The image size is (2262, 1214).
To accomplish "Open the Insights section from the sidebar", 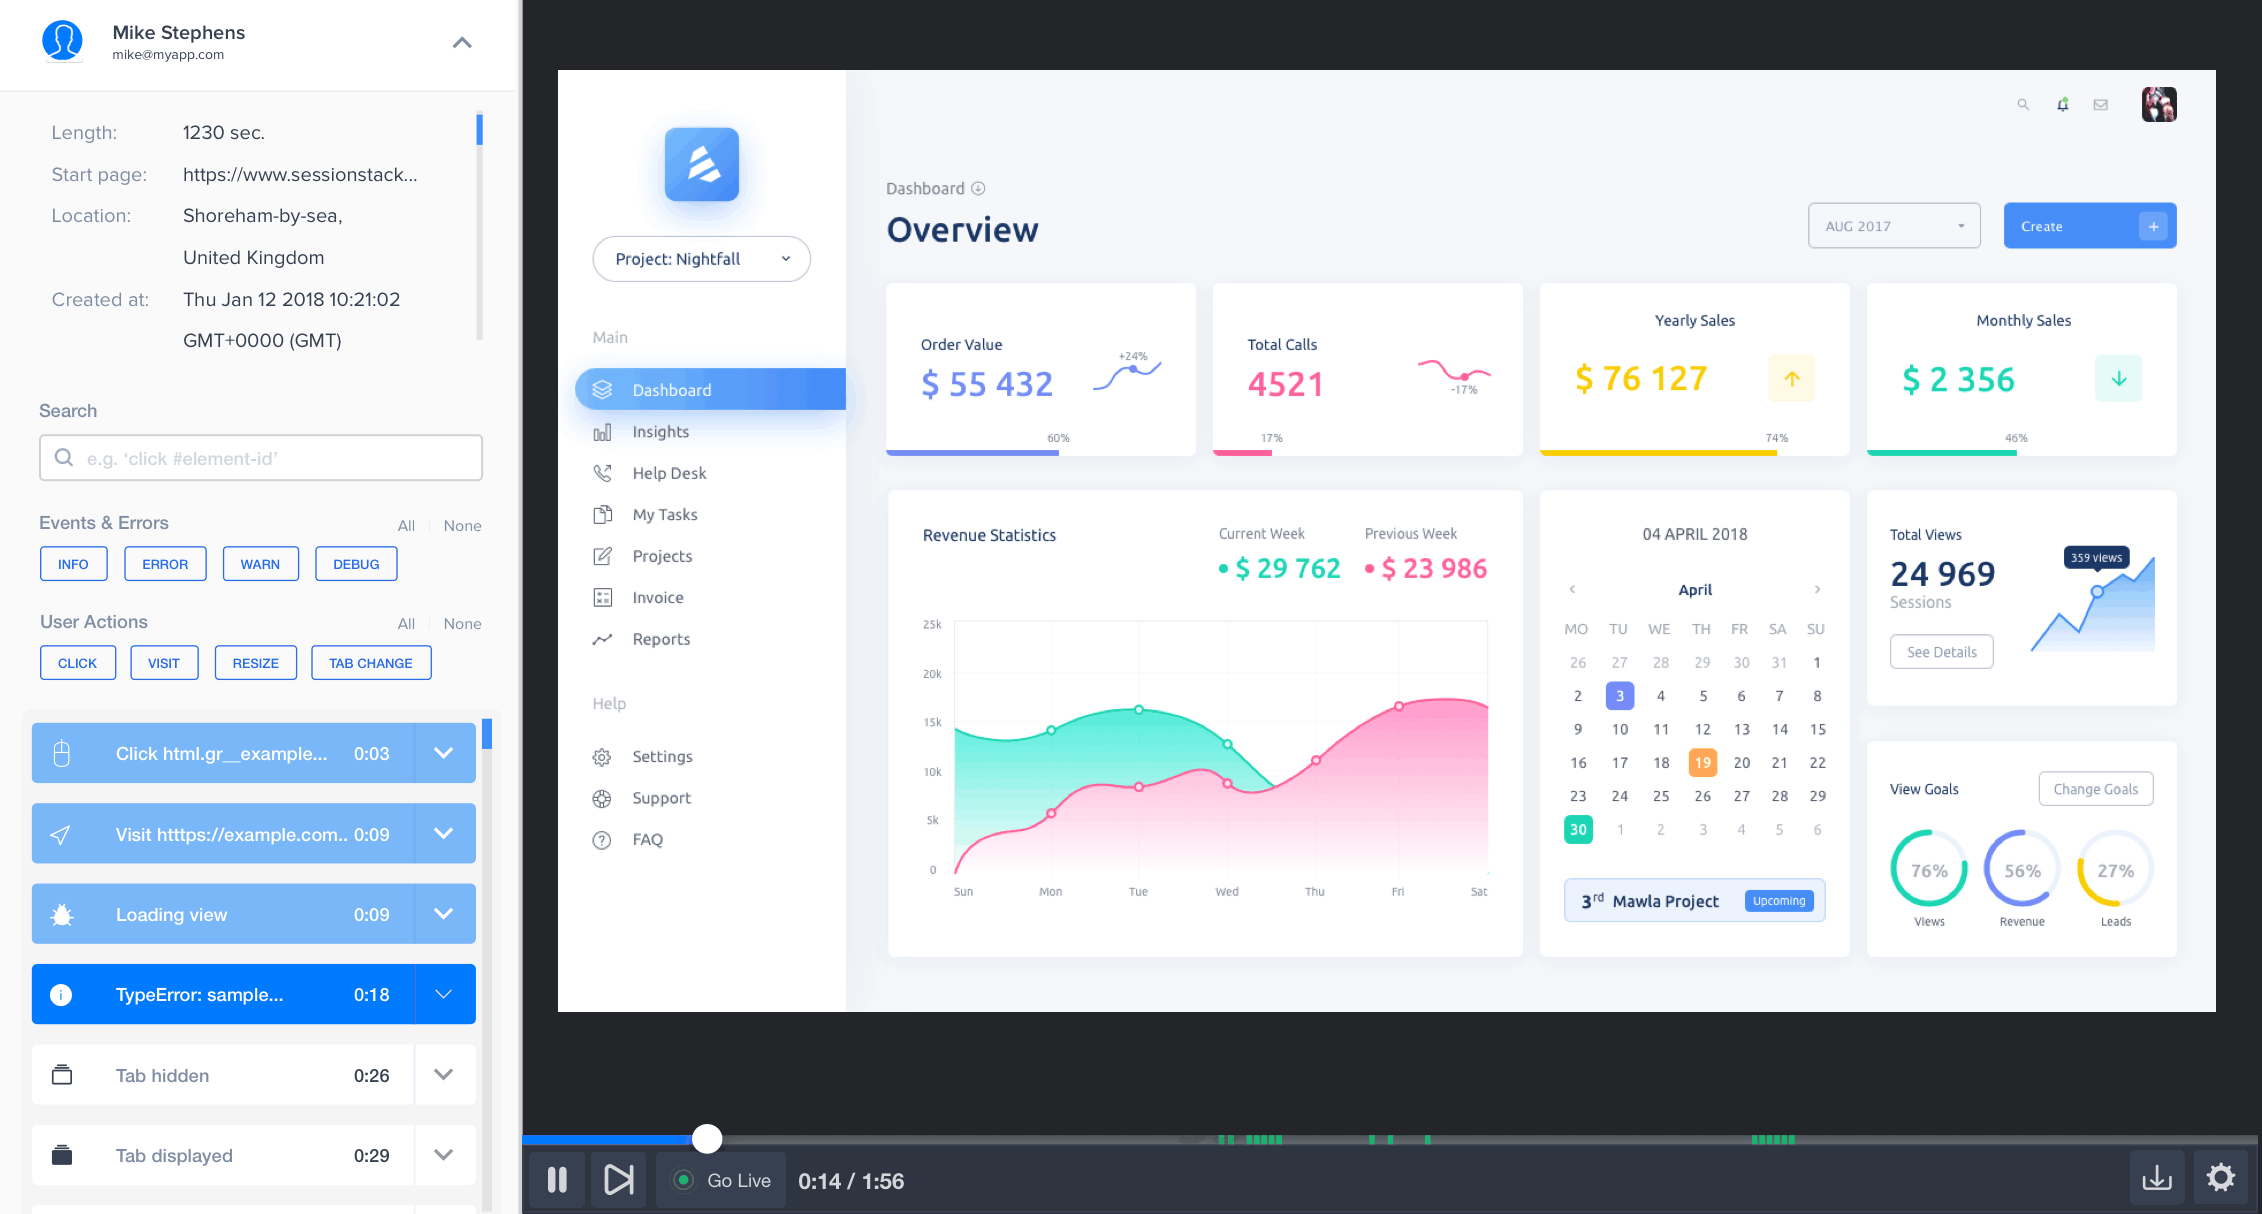I will pyautogui.click(x=661, y=431).
